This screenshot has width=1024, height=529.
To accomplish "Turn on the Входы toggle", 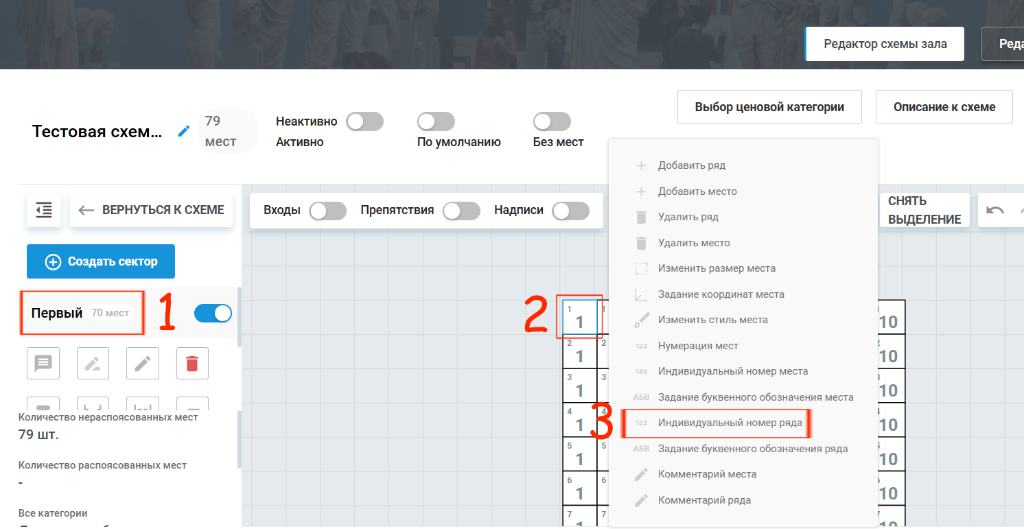I will coord(328,211).
